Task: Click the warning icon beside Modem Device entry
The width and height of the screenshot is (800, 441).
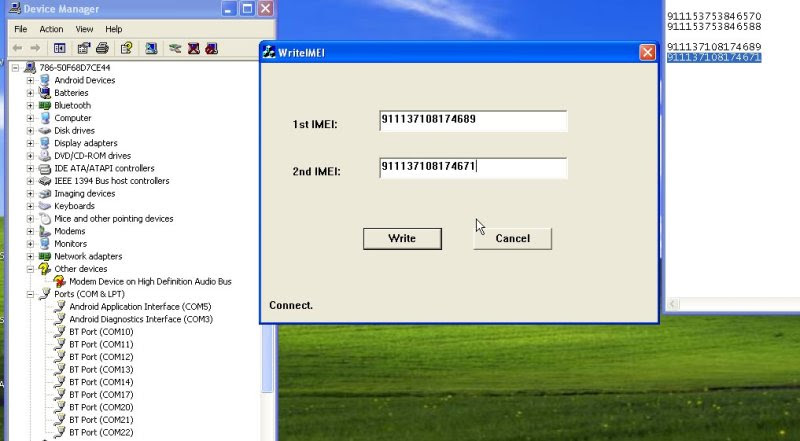Action: (x=60, y=281)
